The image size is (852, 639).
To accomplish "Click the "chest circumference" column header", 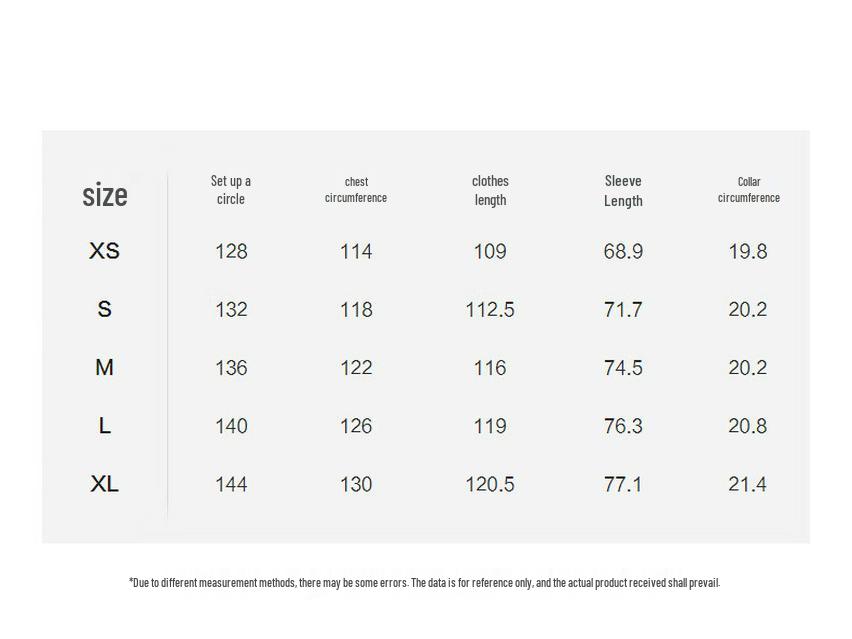I will pyautogui.click(x=356, y=190).
